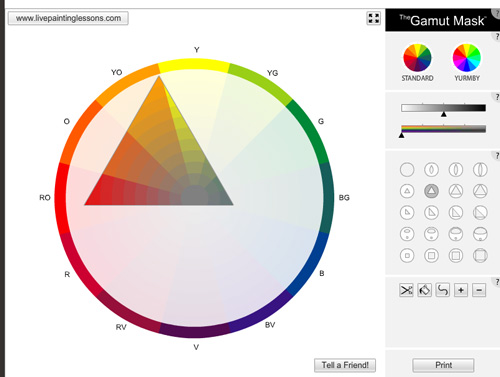
Task: Click the scissors cut mask icon
Action: click(x=406, y=290)
